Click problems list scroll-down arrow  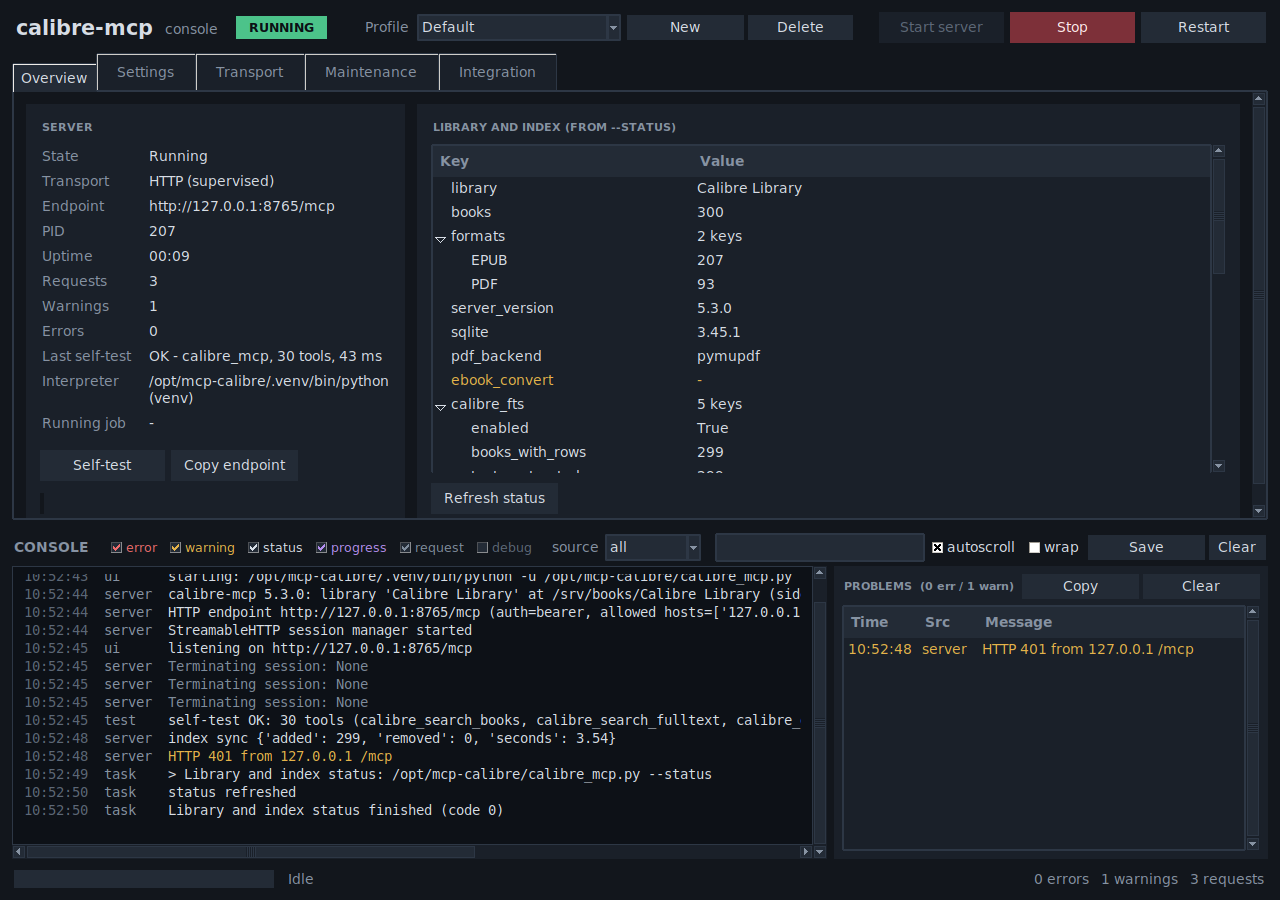[1252, 844]
